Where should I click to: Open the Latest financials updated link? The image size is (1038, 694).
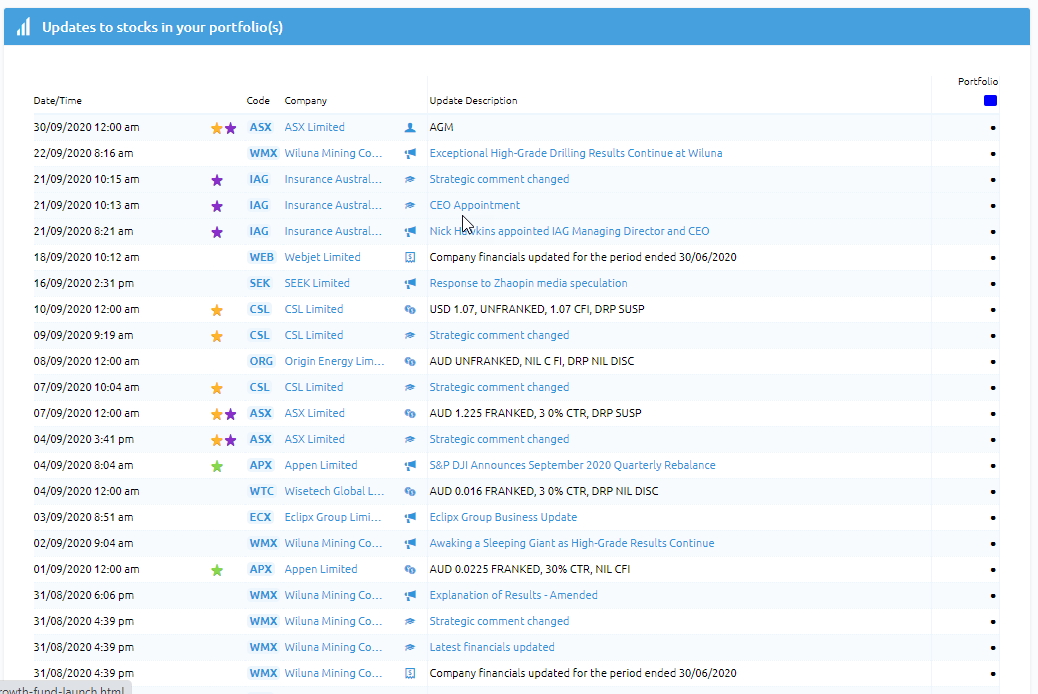tap(492, 647)
